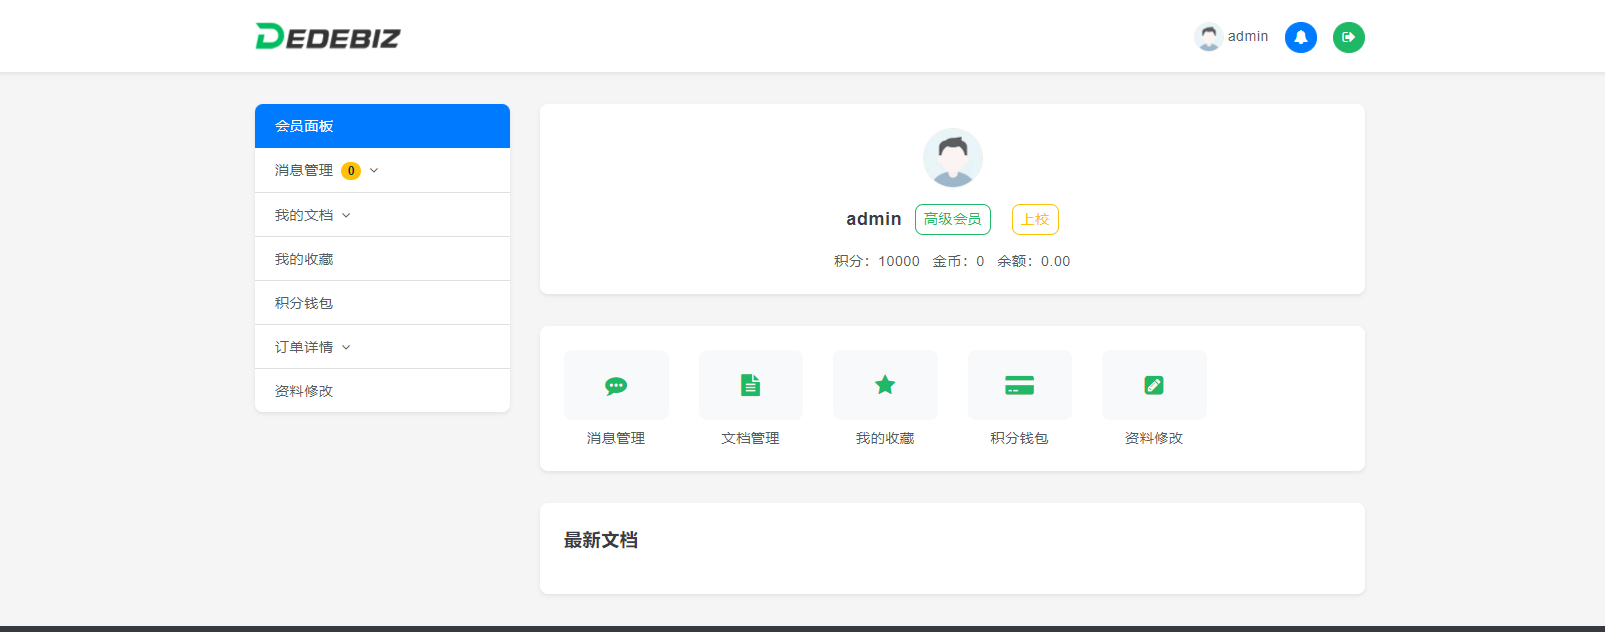Open message management via speech bubble icon
The height and width of the screenshot is (632, 1605).
pos(616,385)
